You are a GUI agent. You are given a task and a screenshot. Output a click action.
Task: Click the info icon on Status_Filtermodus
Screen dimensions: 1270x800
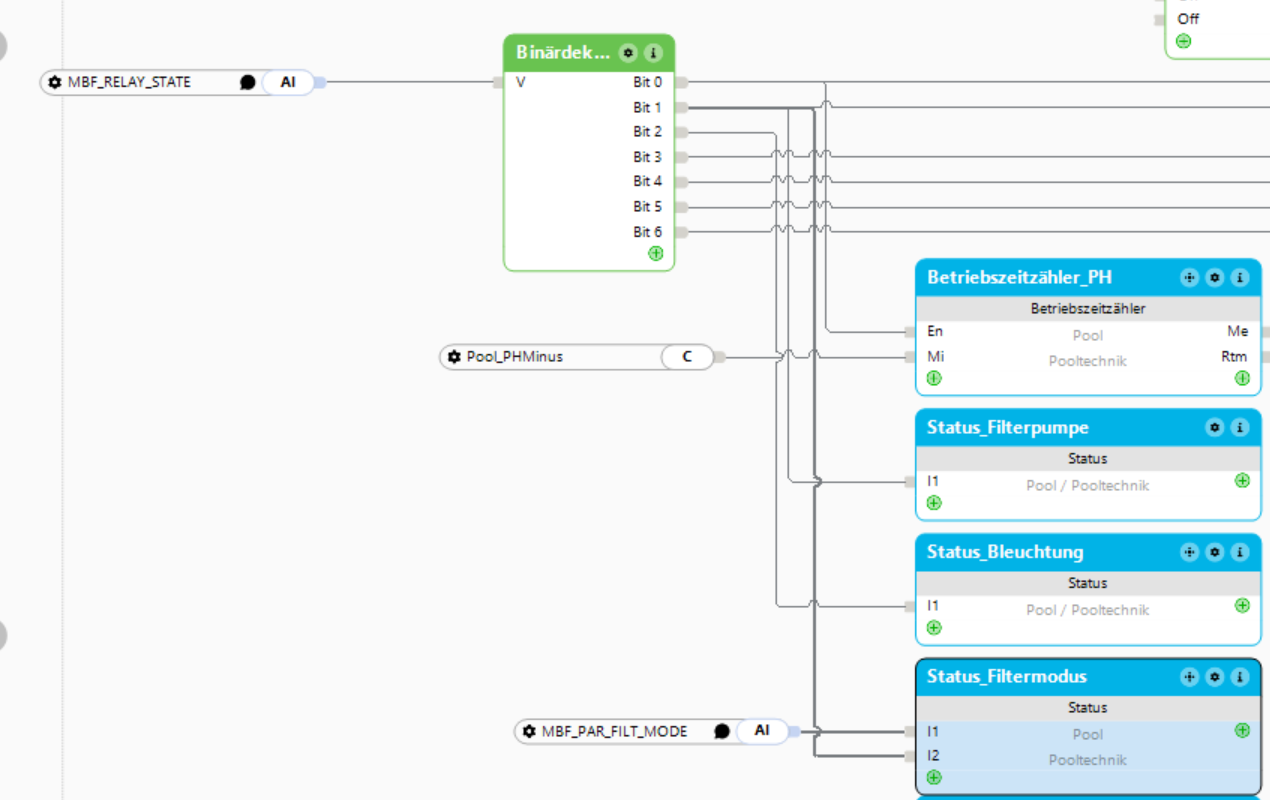coord(1240,677)
